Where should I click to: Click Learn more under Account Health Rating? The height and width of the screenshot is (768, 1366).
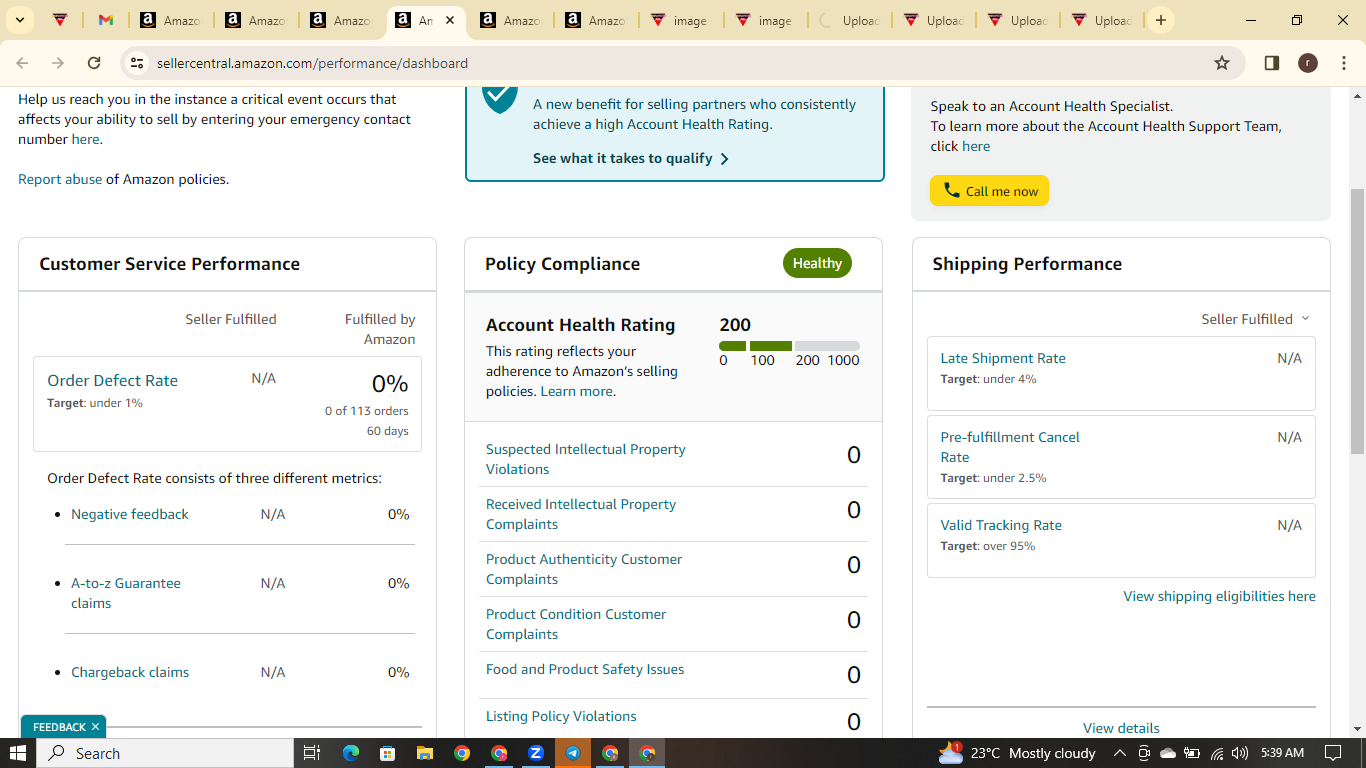point(576,391)
